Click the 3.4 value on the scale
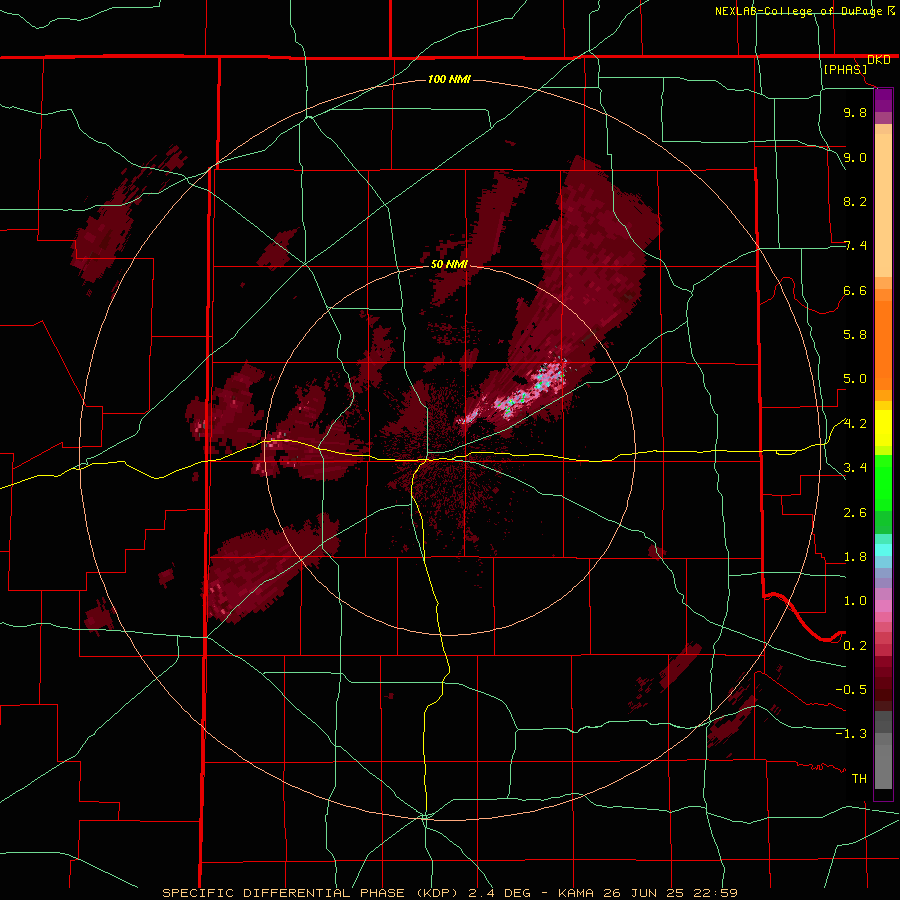The height and width of the screenshot is (900, 900). (855, 468)
